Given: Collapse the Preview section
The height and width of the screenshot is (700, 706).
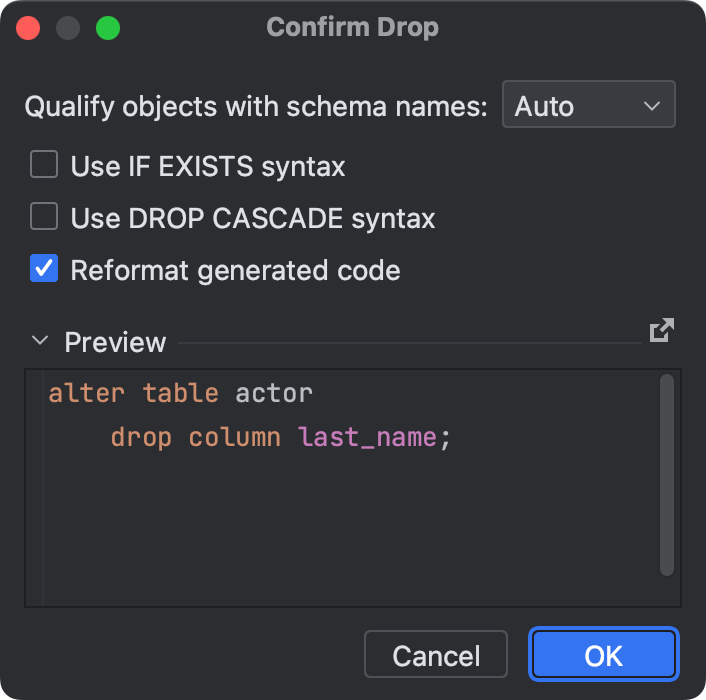Looking at the screenshot, I should [40, 342].
